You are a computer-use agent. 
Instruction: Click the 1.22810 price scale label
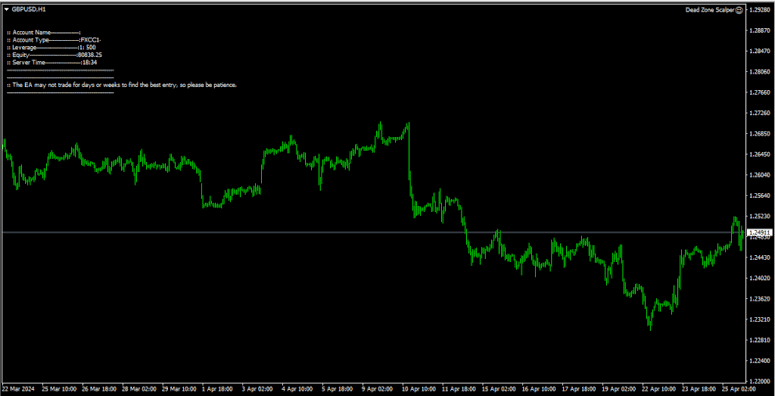760,340
